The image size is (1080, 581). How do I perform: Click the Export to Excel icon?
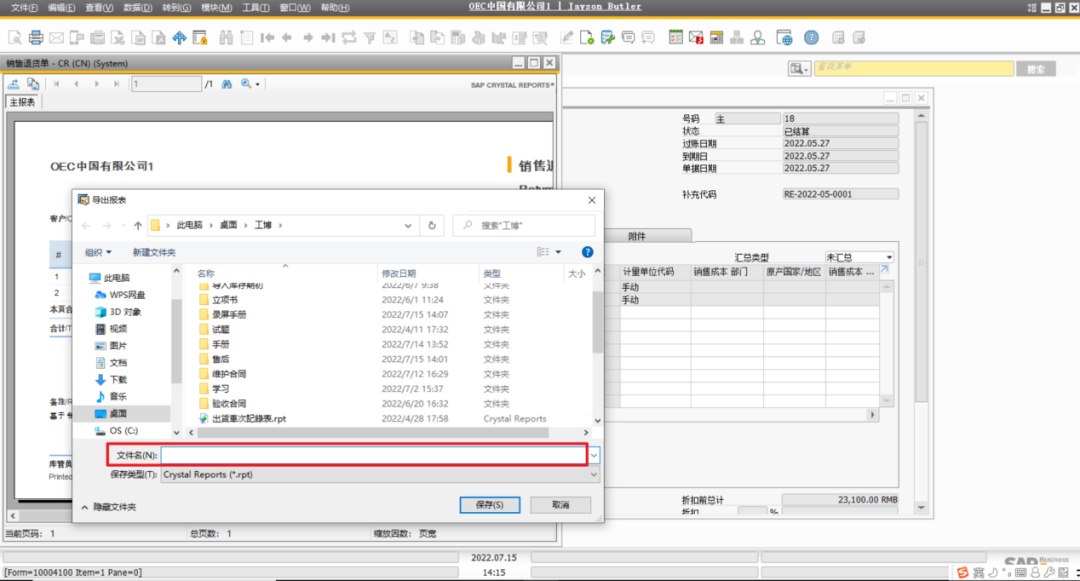click(x=118, y=38)
